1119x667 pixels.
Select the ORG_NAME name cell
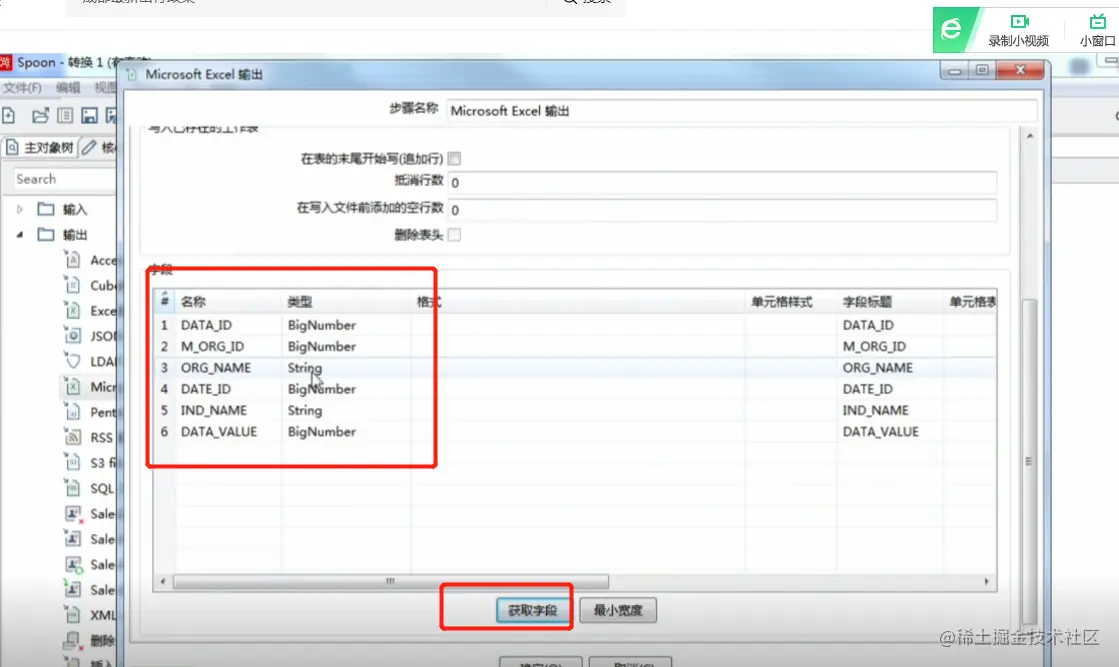228,367
